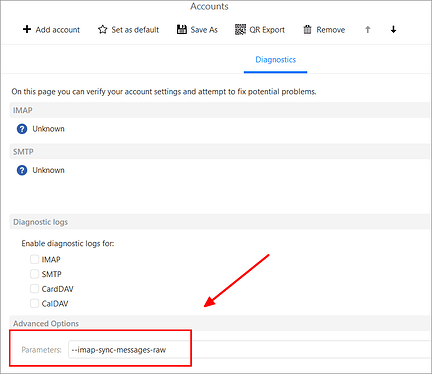Screen dimensions: 432x374
Task: Click the IMAP section header
Action: (220, 110)
